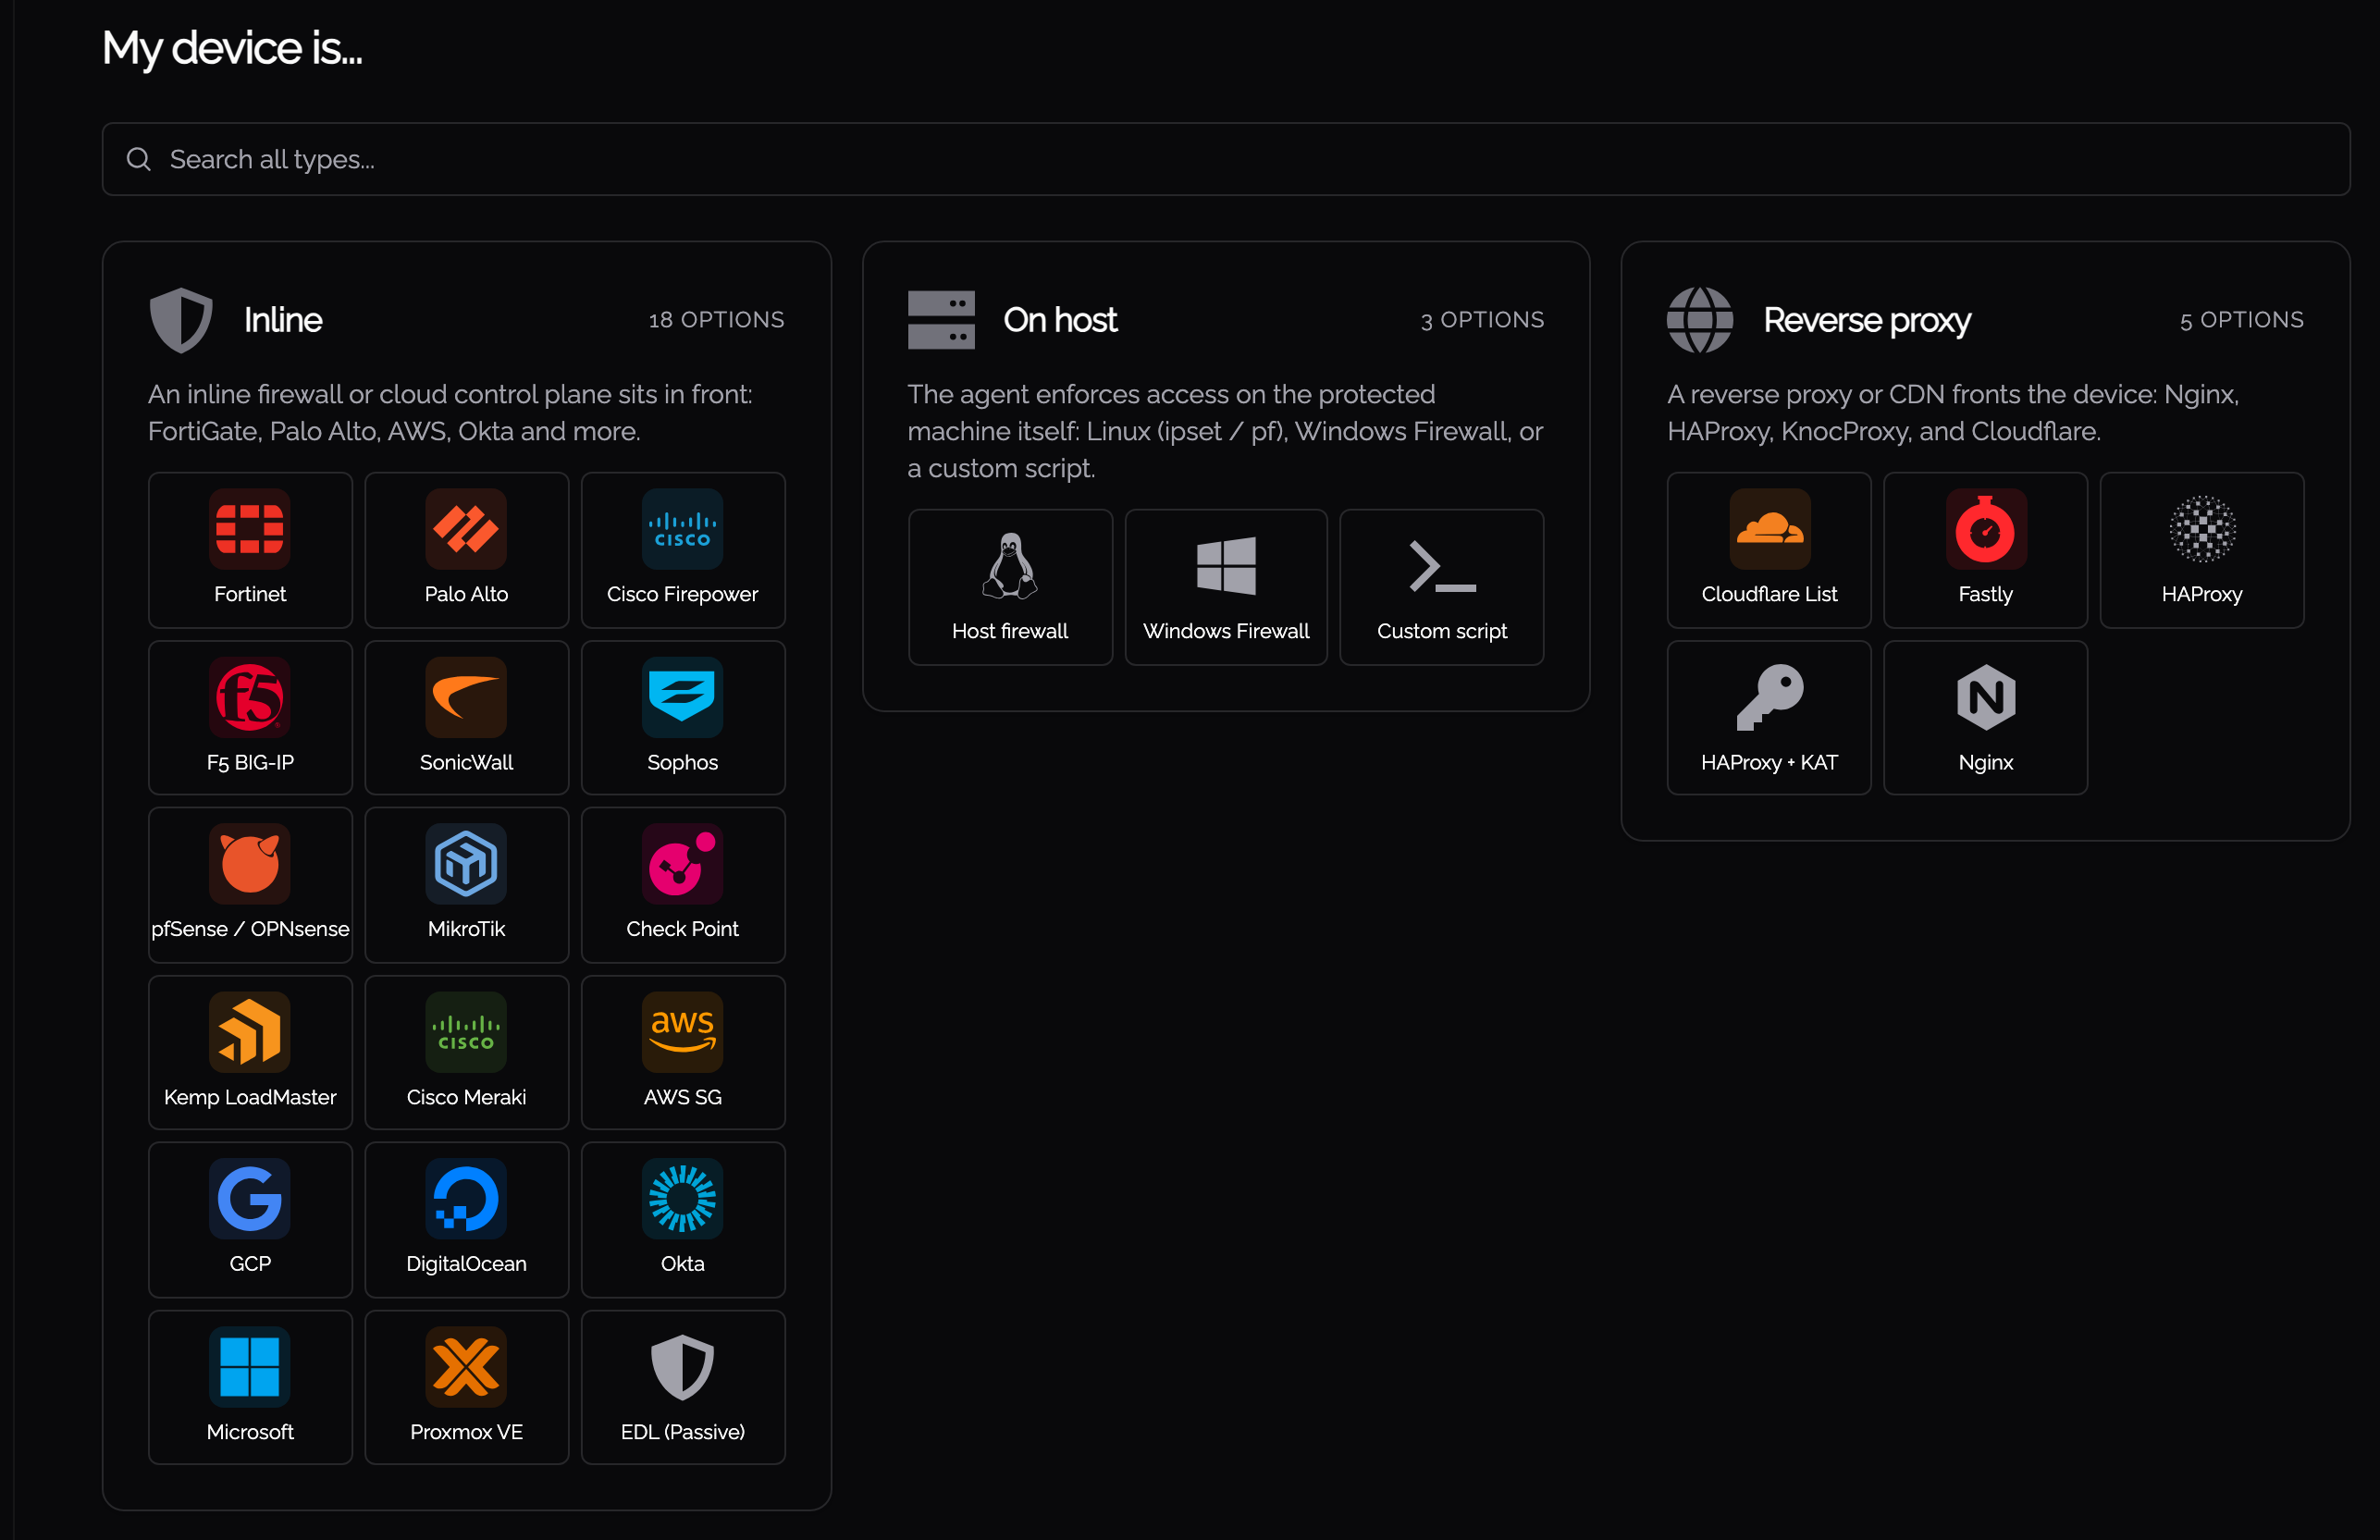Click the search magnifier icon
This screenshot has height=1540, width=2380.
point(139,159)
